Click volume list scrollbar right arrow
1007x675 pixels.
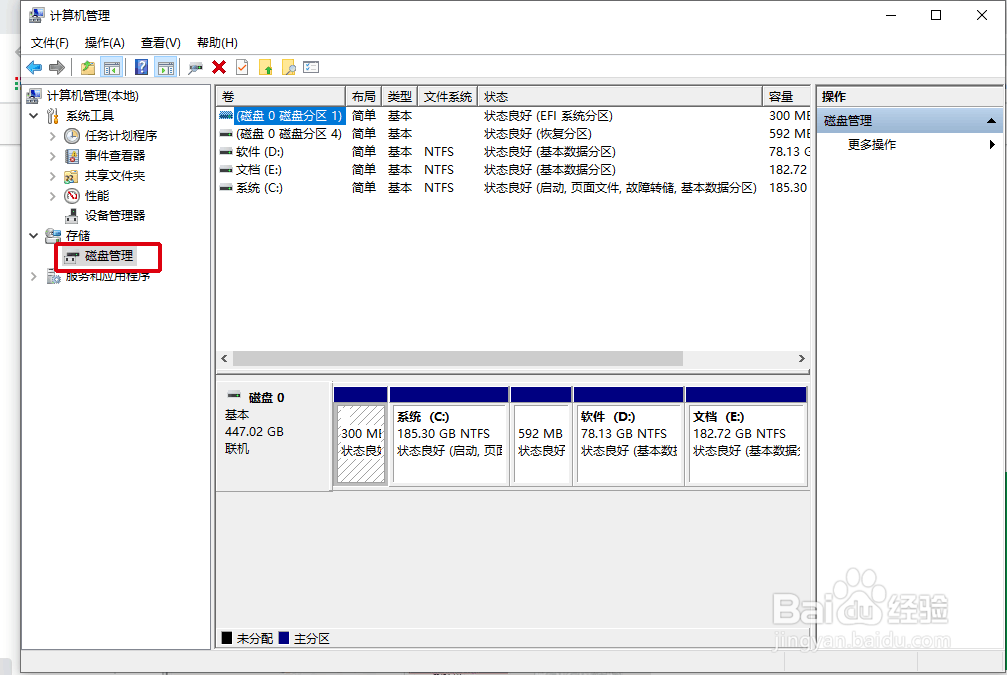(801, 358)
